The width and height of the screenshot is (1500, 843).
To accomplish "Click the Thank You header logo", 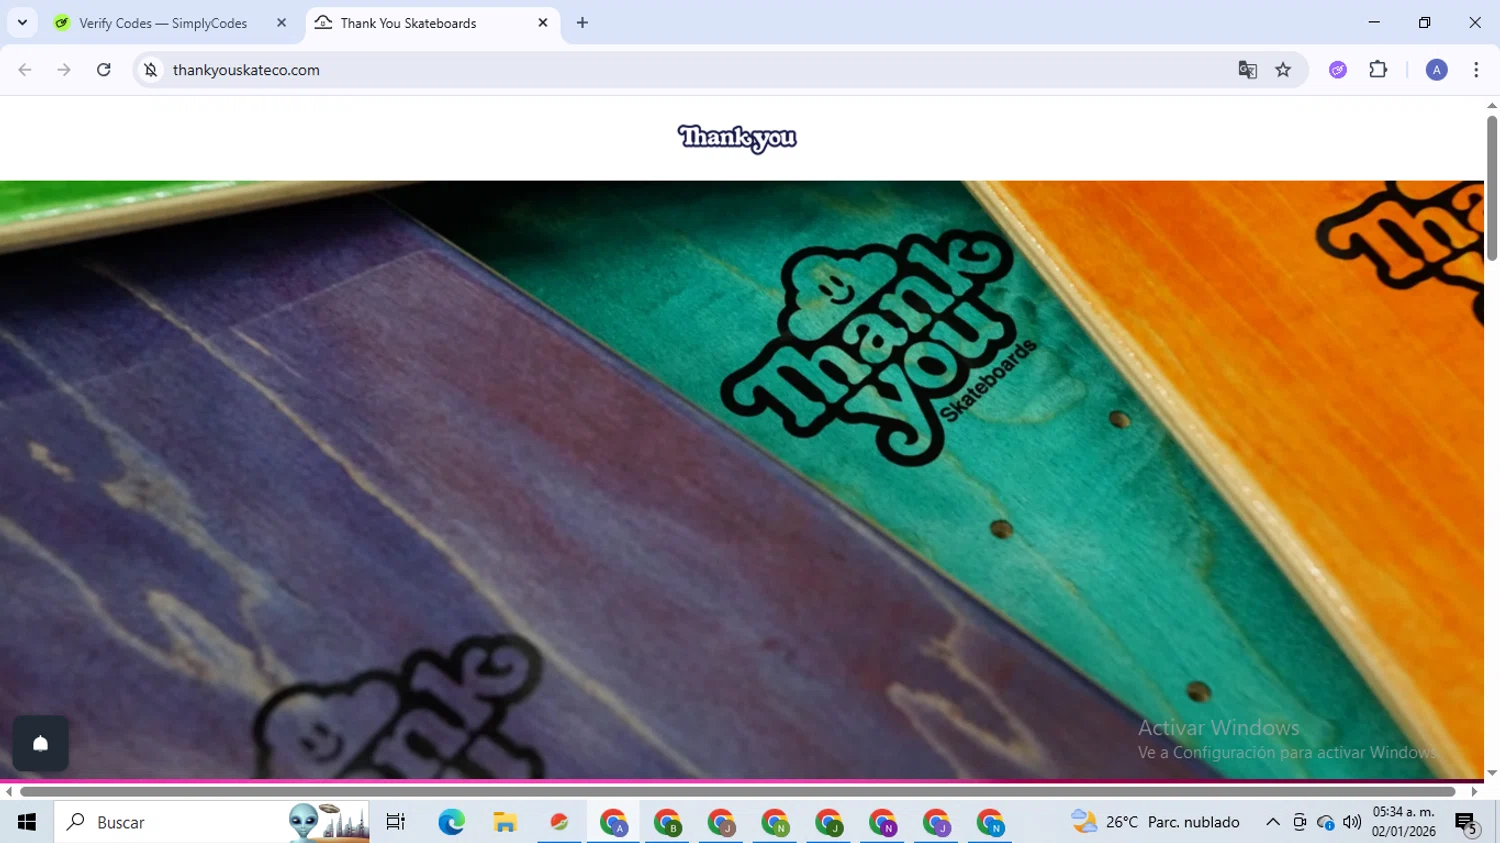I will [737, 138].
